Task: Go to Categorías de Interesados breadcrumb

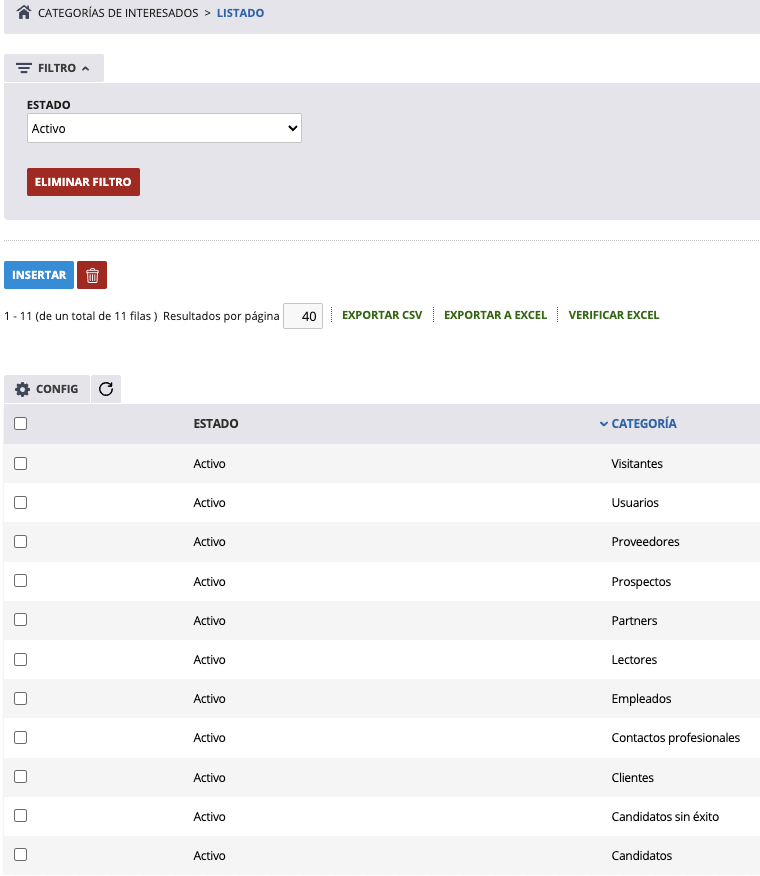Action: click(x=118, y=14)
